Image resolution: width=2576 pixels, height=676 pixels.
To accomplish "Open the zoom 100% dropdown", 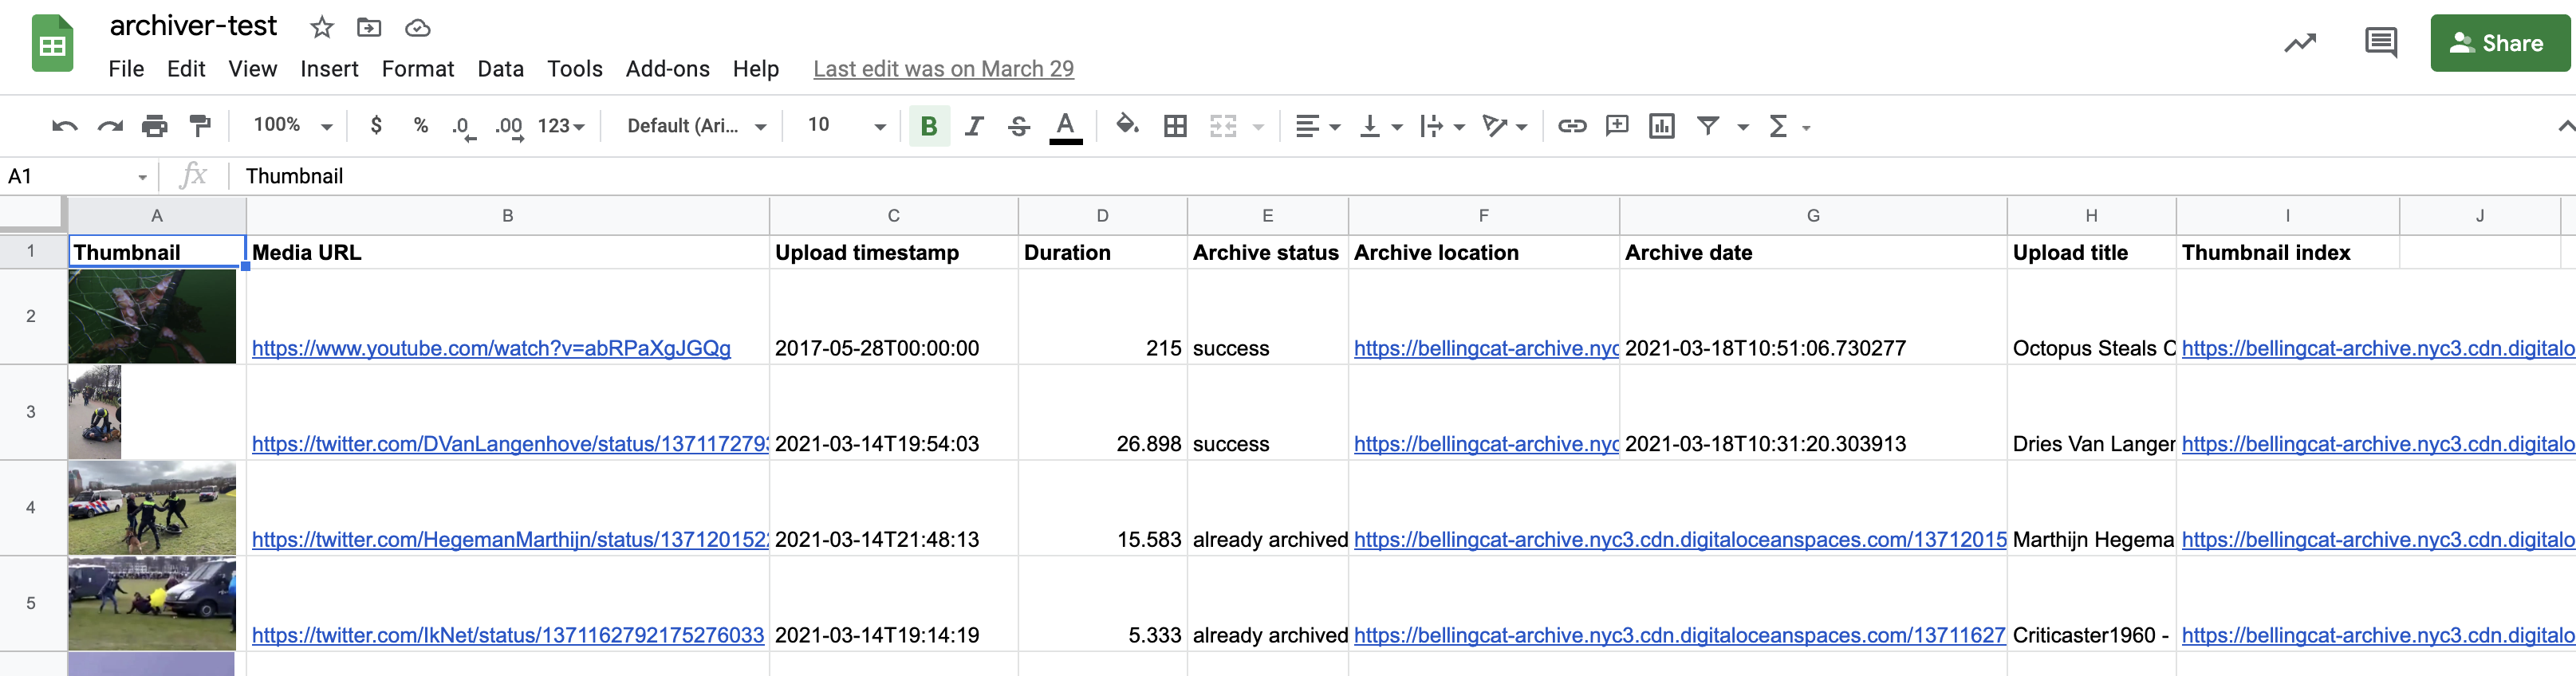I will click(292, 126).
